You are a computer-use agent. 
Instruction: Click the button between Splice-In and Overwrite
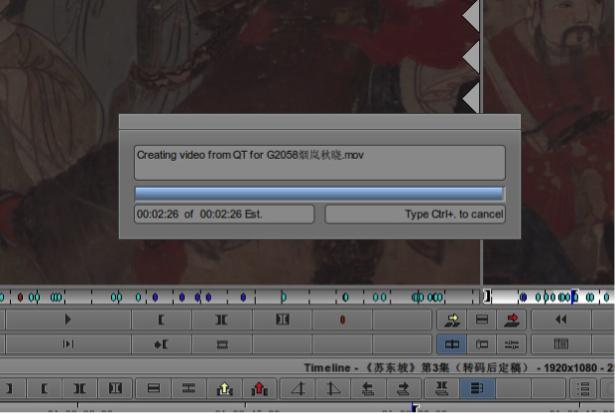(482, 320)
